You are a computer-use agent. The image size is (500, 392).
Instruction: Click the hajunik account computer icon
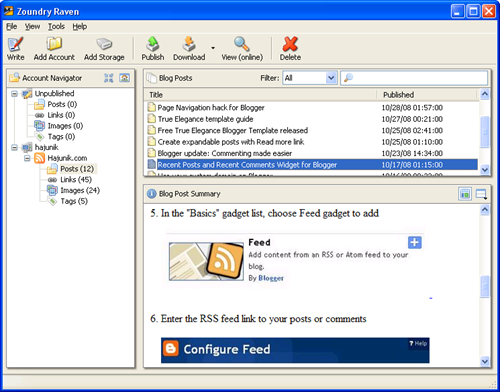click(27, 147)
